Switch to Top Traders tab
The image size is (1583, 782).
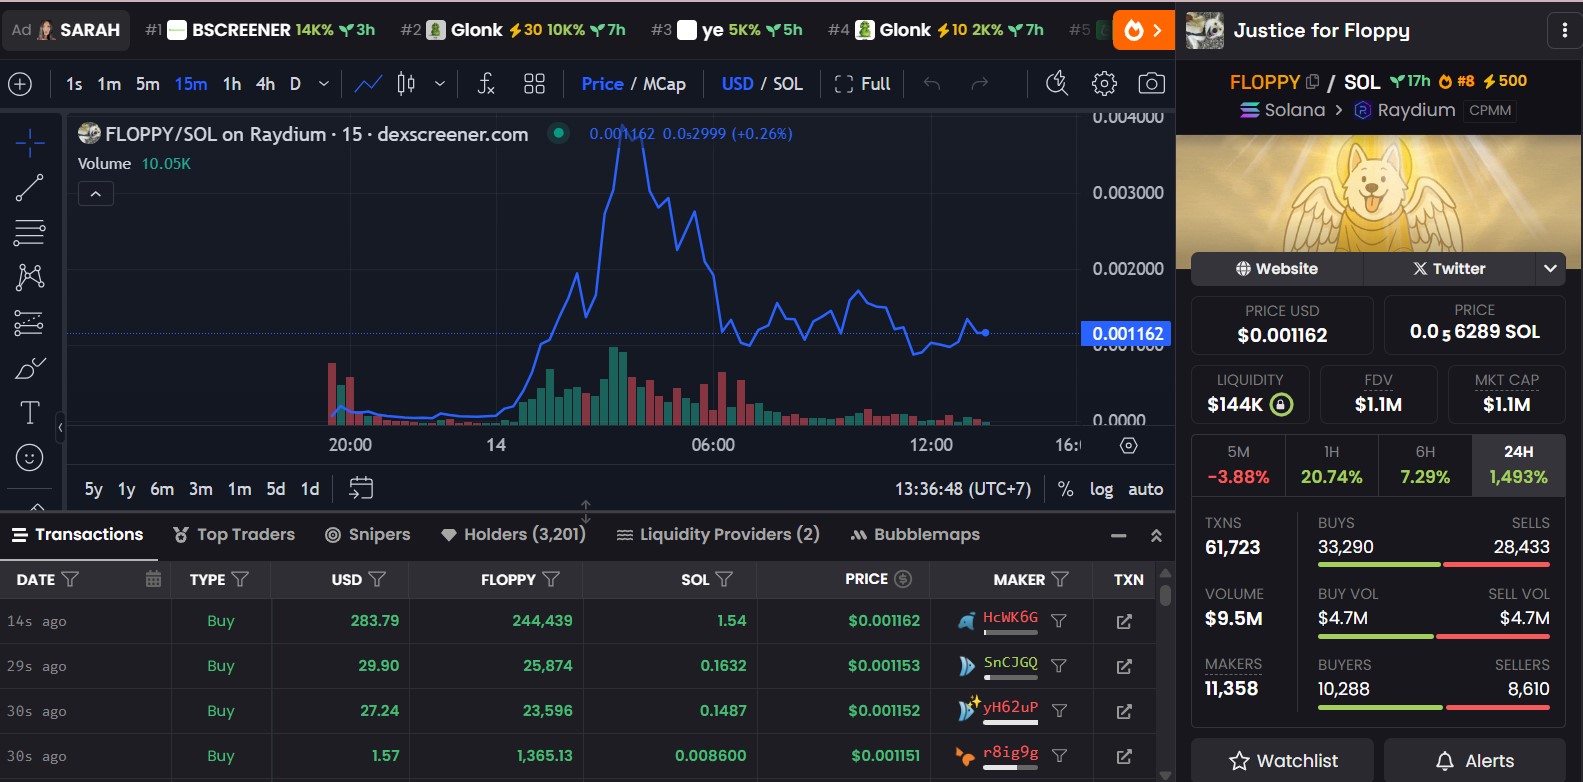[x=234, y=535]
